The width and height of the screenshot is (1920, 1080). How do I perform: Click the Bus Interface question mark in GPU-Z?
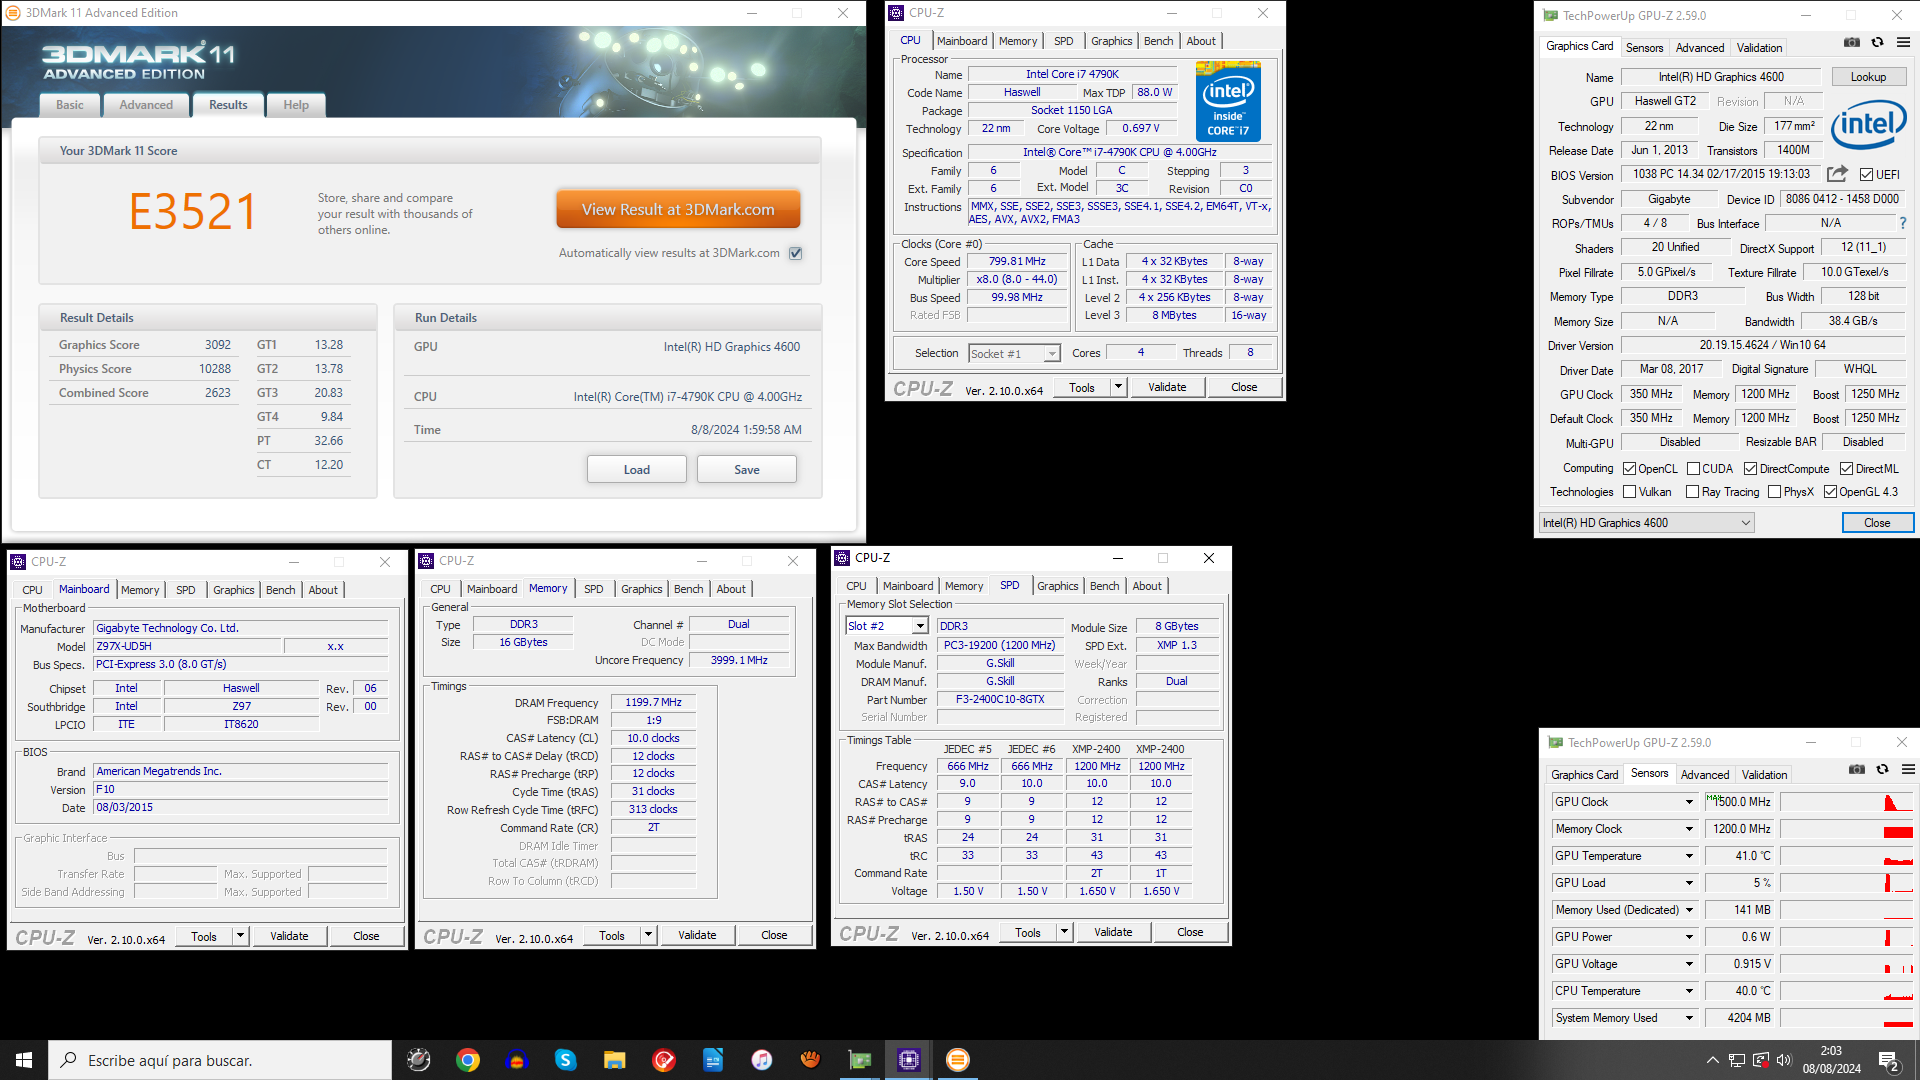tap(1902, 223)
